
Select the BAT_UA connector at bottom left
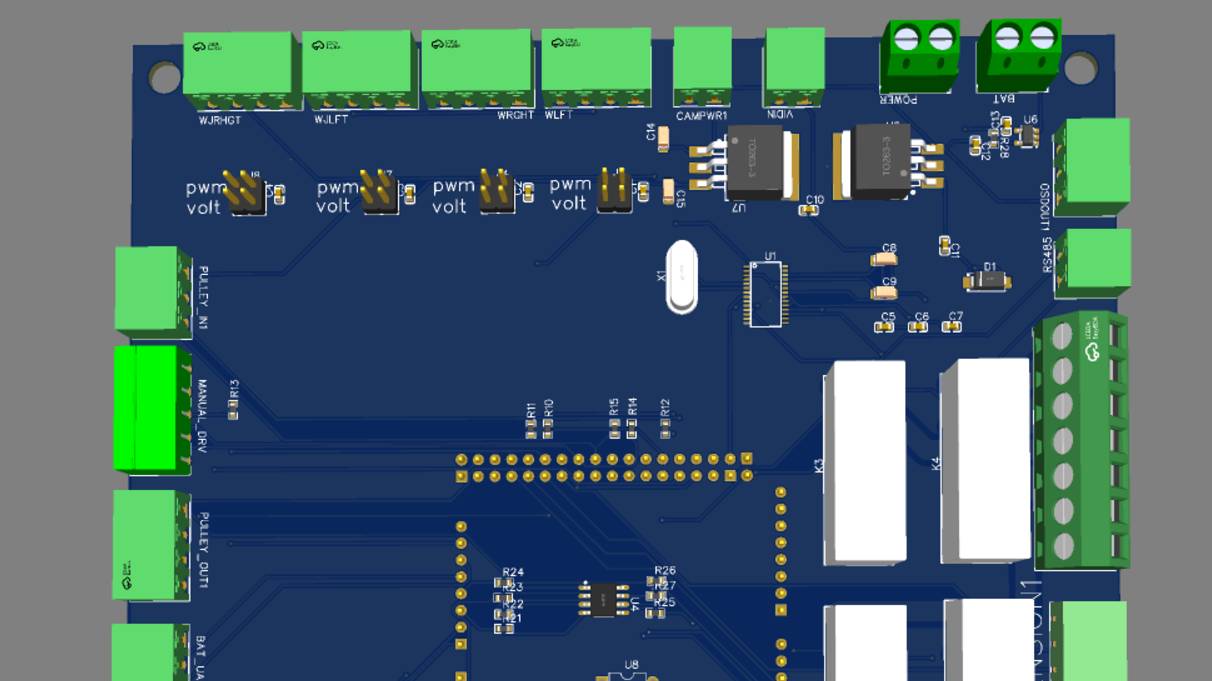tap(150, 652)
